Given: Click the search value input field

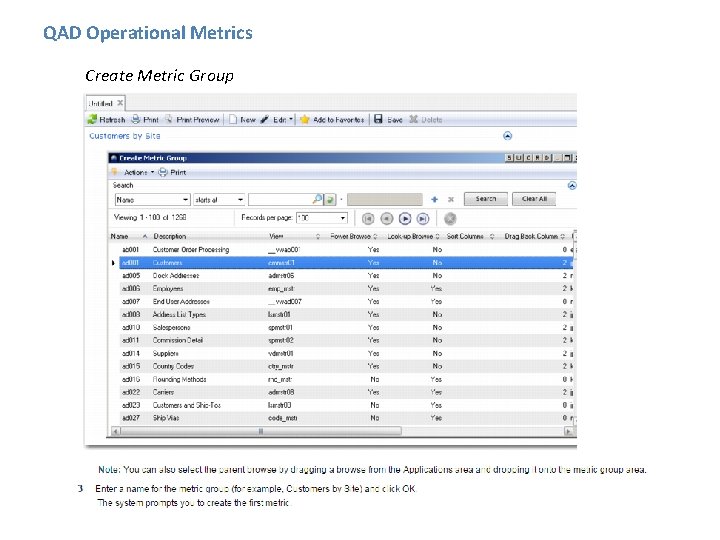Looking at the screenshot, I should [280, 200].
